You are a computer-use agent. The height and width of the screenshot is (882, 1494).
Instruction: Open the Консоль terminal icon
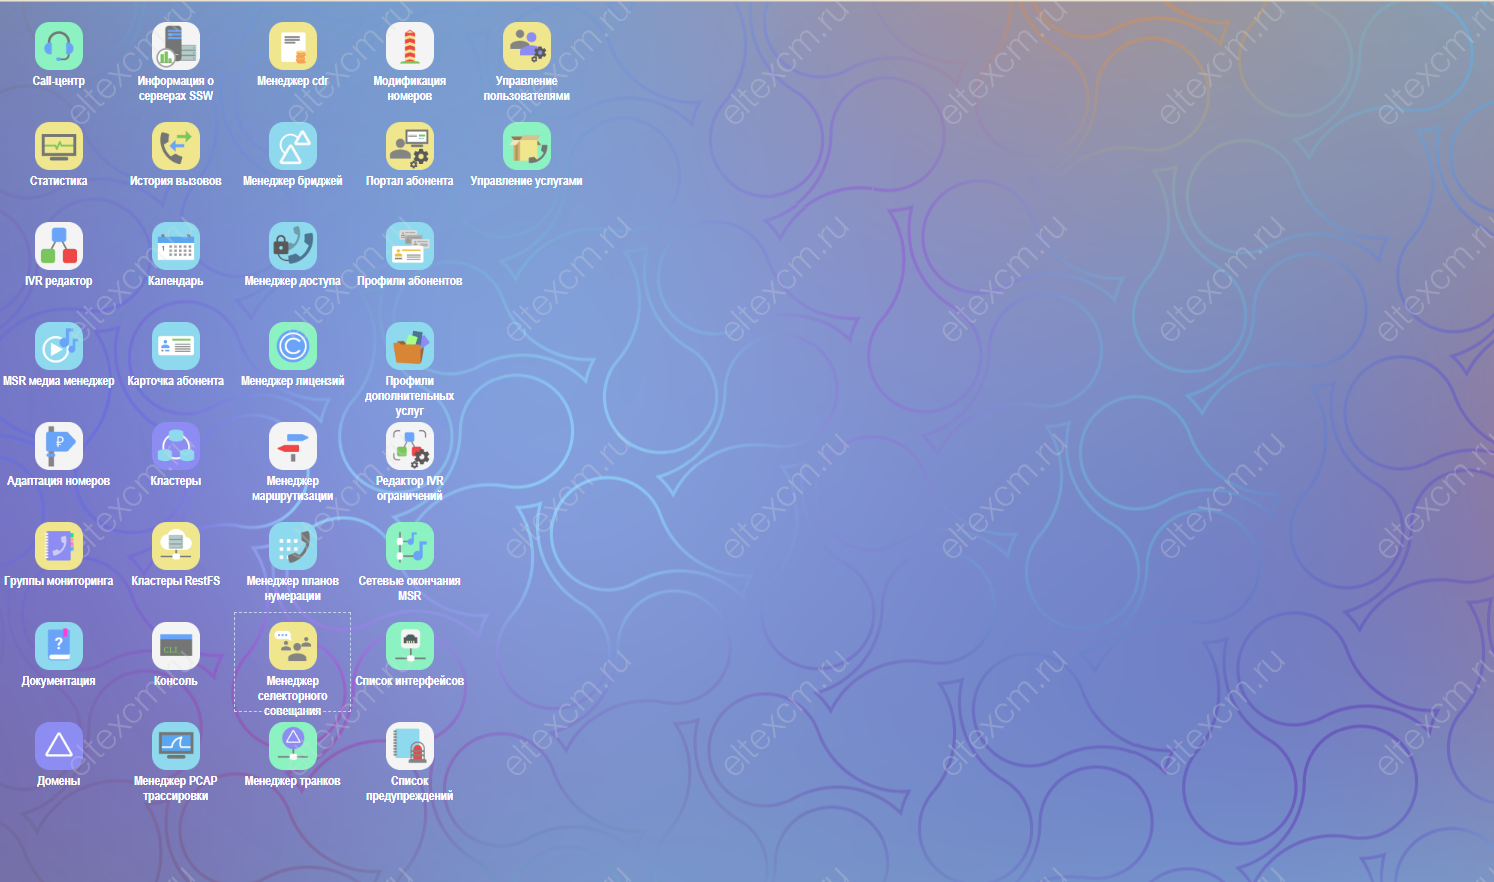click(x=176, y=646)
